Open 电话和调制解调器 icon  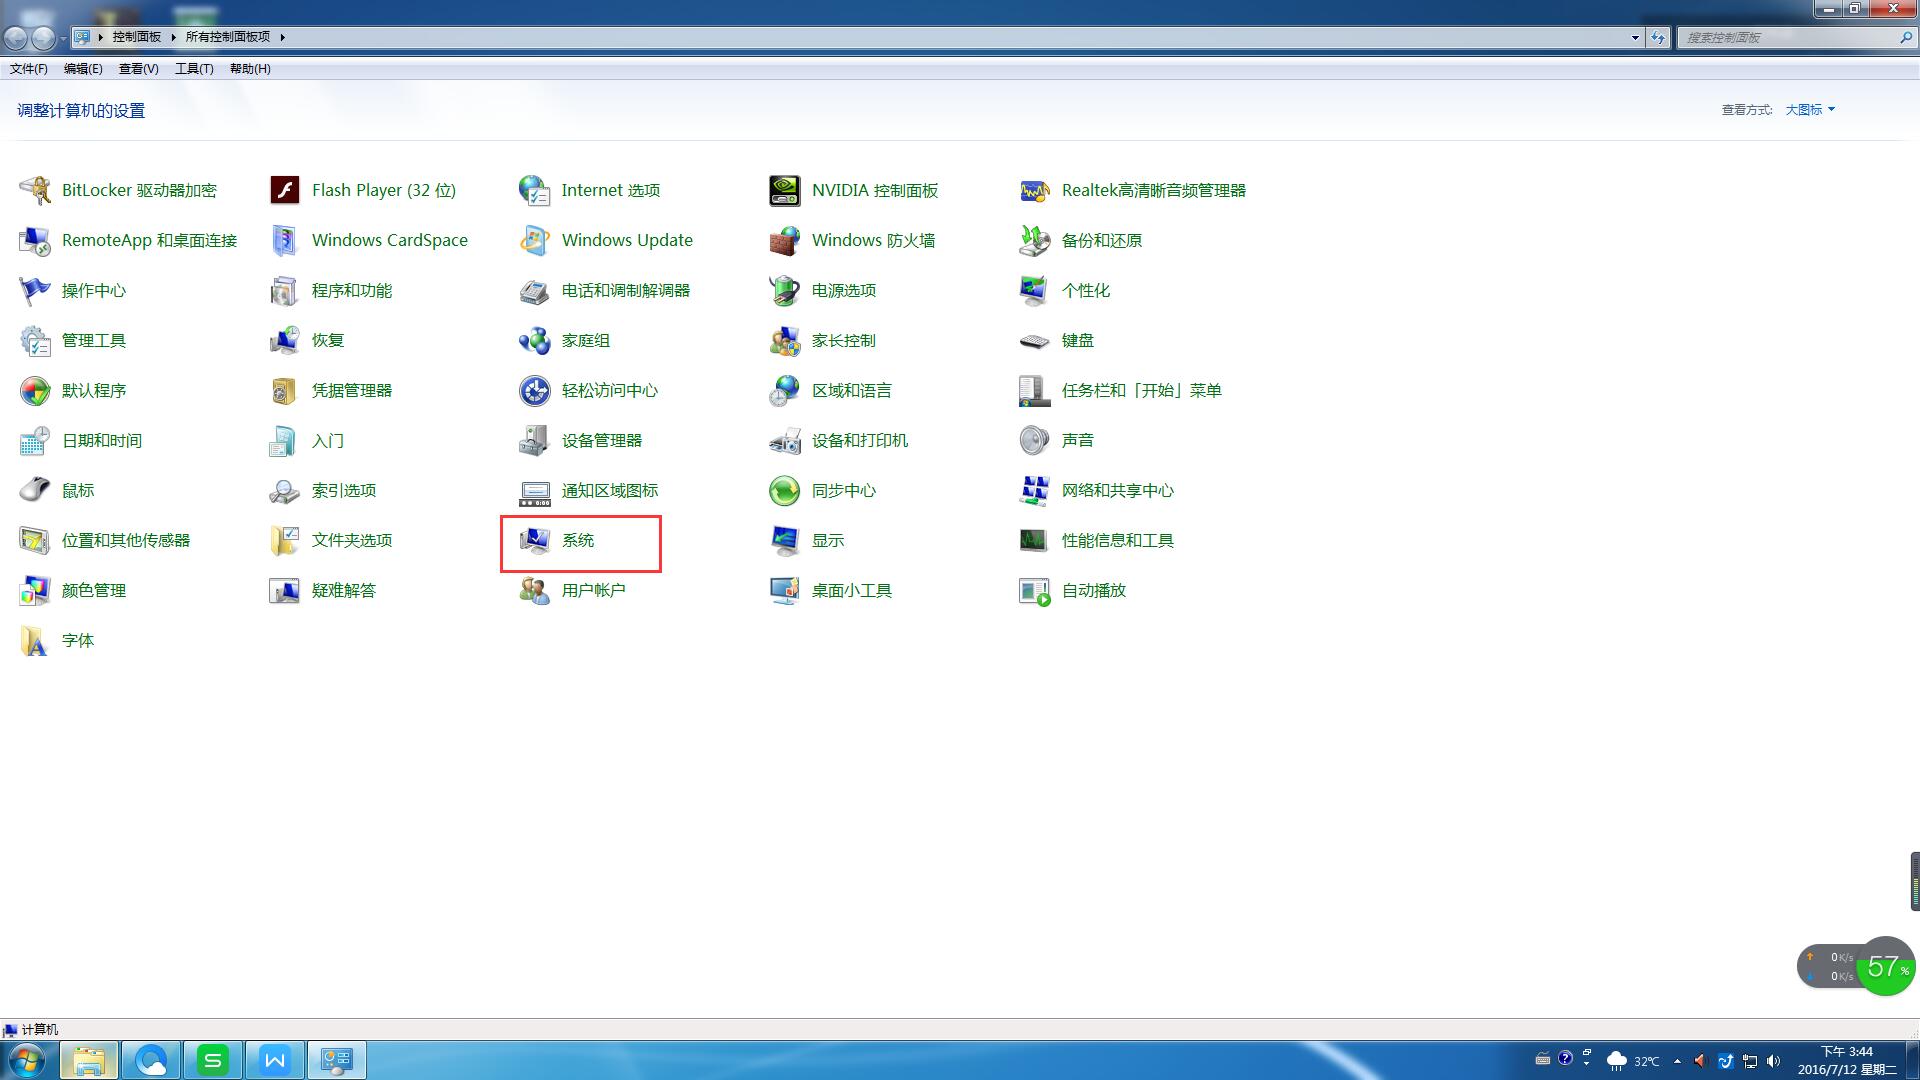[x=535, y=290]
